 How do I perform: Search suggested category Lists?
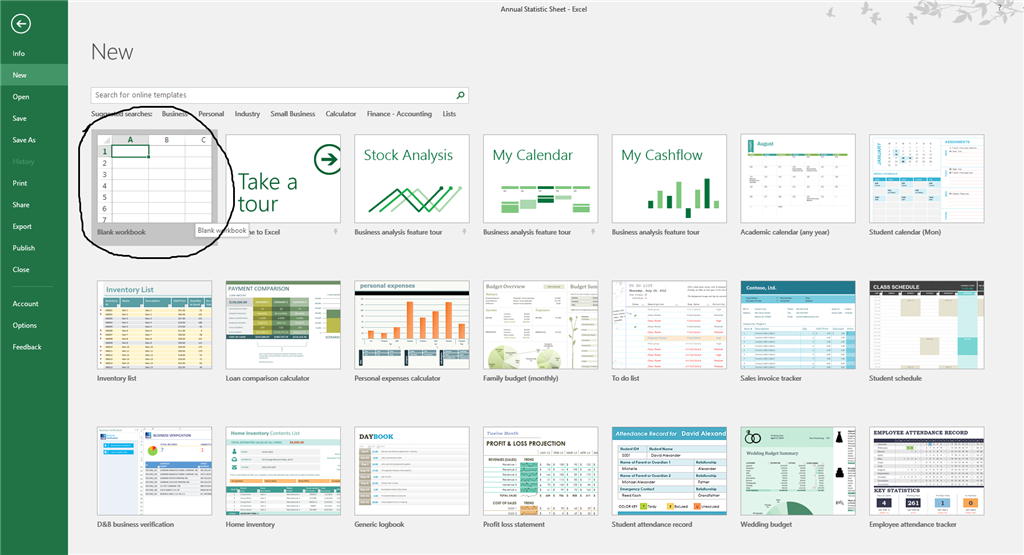(x=449, y=114)
